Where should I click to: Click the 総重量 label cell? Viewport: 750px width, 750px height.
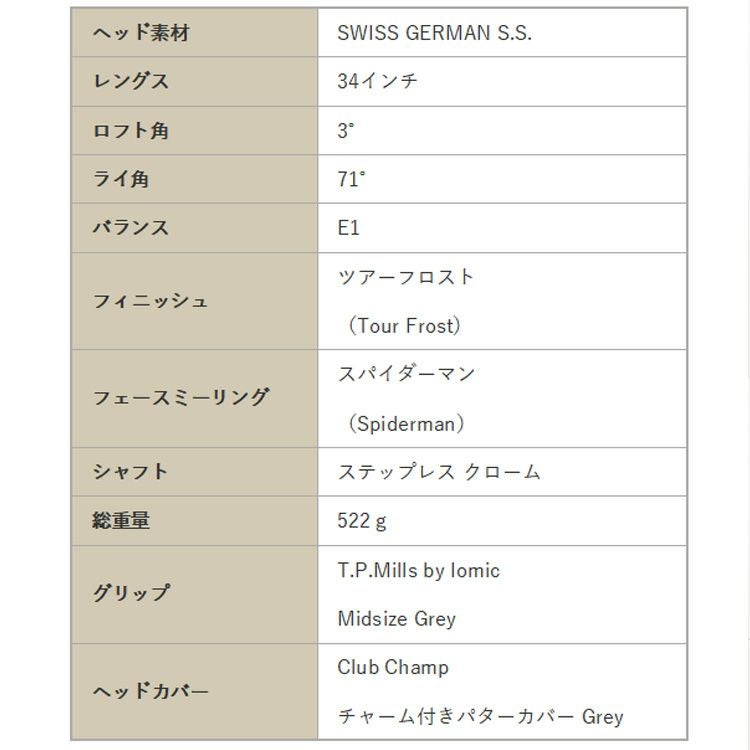pos(121,521)
